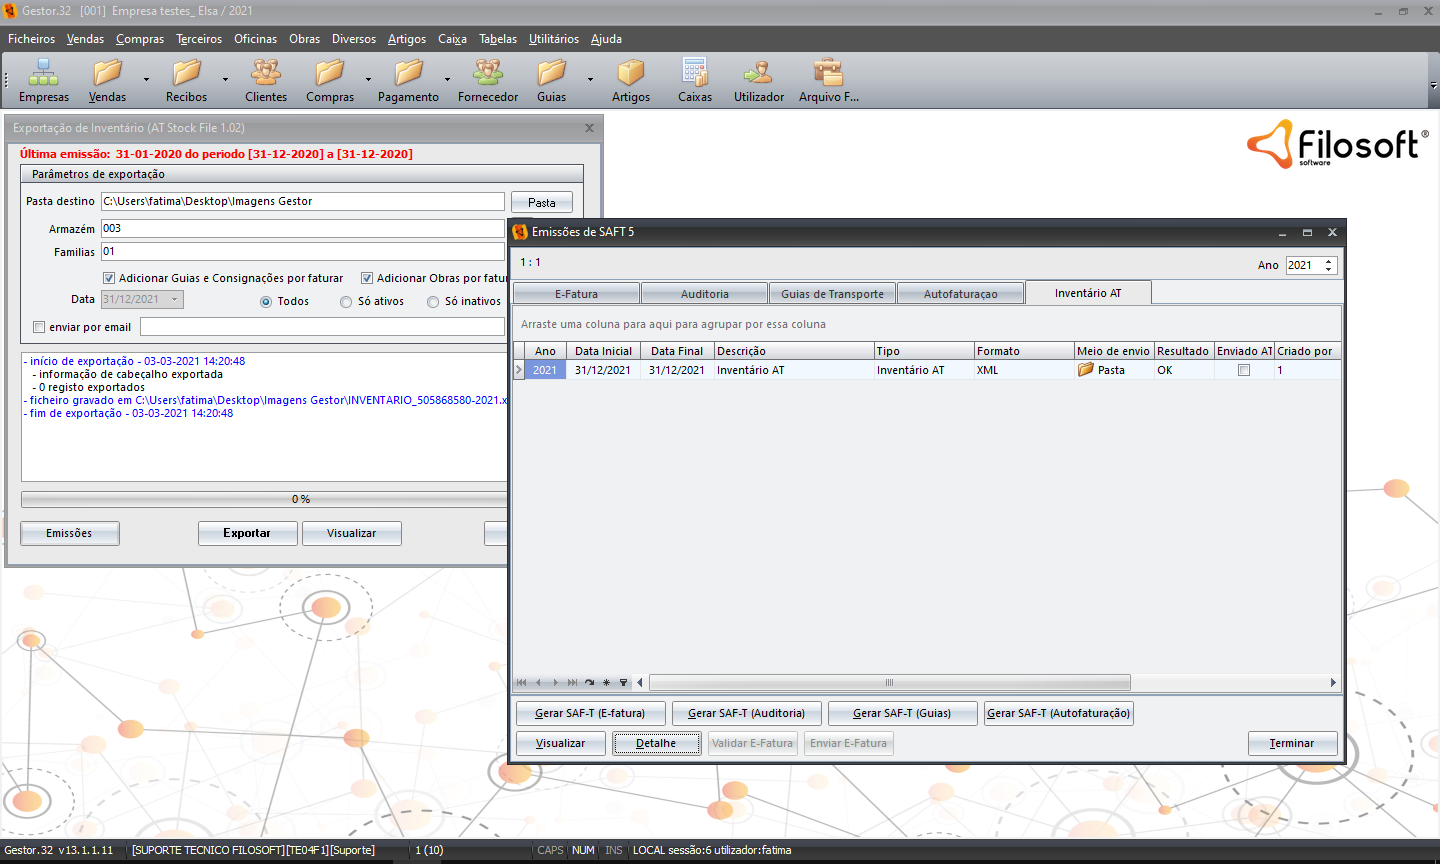Expand the Guias toolbar dropdown arrow
1440x864 pixels.
tap(590, 79)
